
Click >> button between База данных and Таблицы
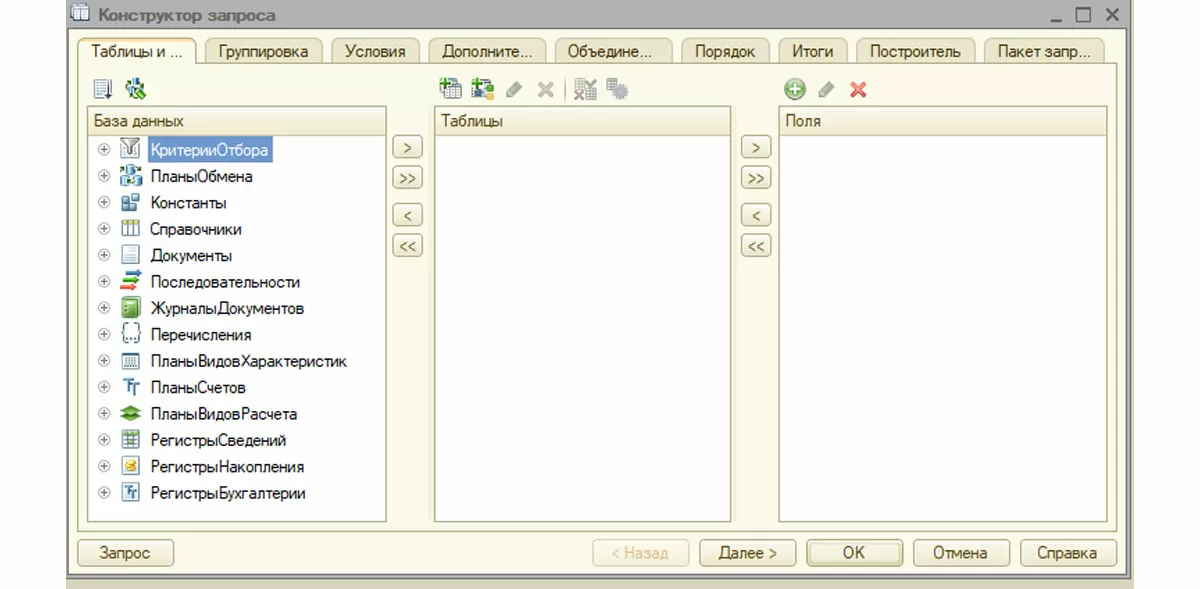pyautogui.click(x=407, y=178)
